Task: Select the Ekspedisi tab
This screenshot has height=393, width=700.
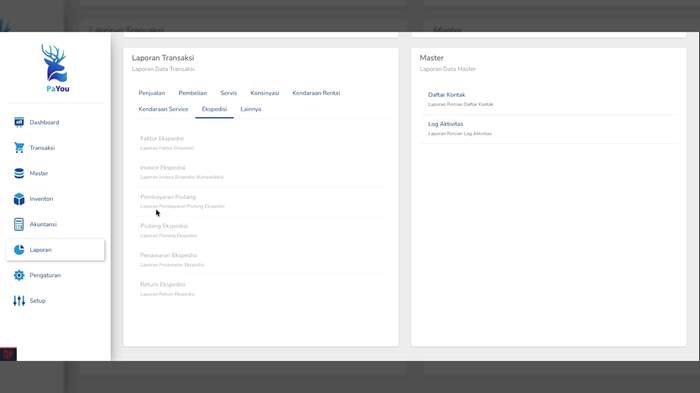Action: (x=214, y=109)
